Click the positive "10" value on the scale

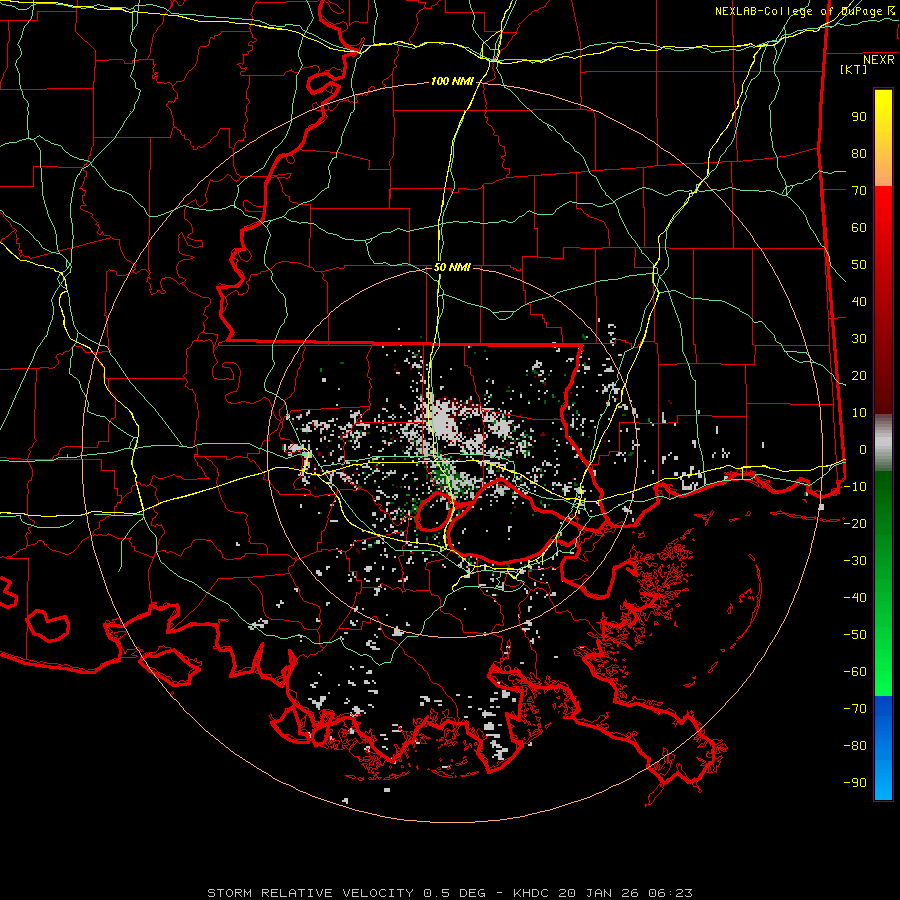859,413
